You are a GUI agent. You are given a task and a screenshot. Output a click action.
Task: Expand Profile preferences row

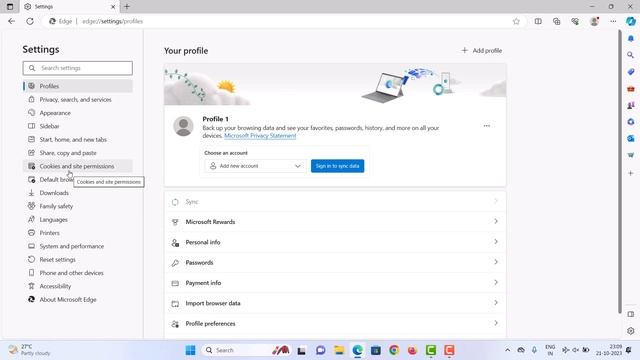(335, 324)
